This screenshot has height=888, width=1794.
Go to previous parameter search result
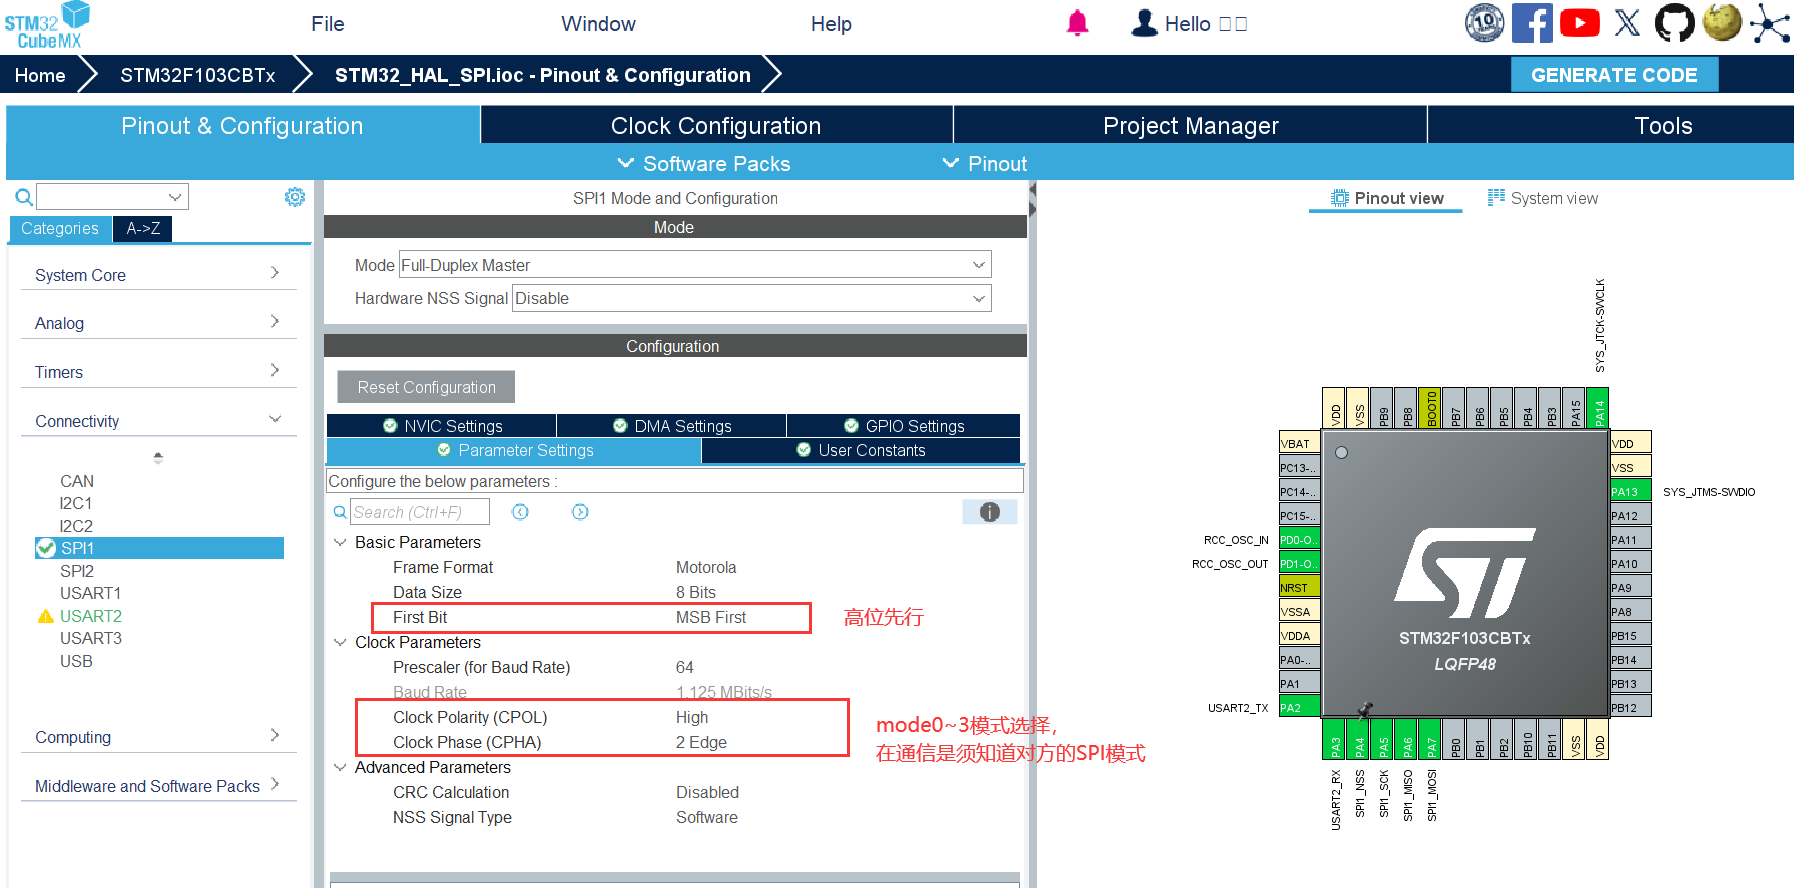point(520,512)
